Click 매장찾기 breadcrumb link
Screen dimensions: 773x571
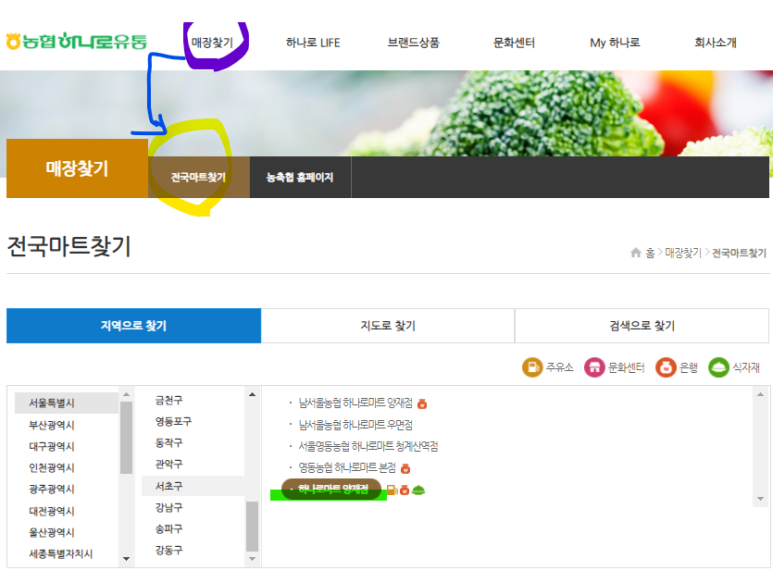tap(683, 253)
